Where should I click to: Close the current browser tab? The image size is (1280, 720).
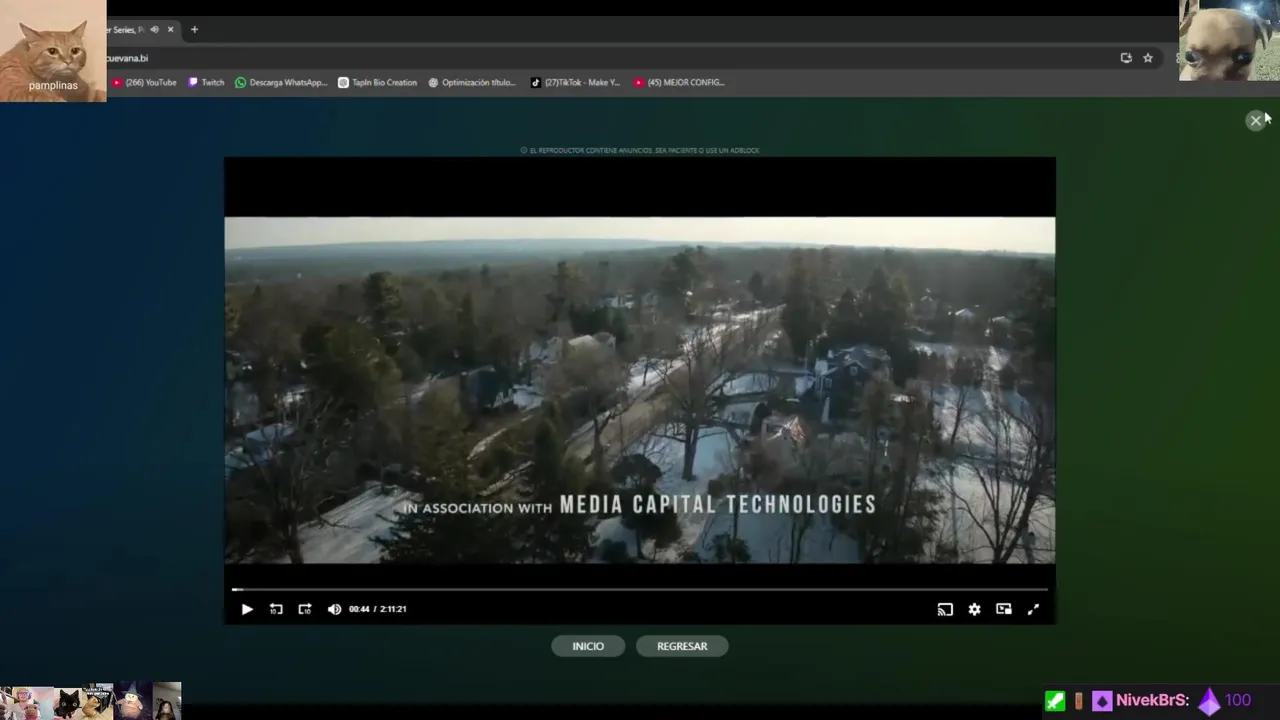pos(170,30)
